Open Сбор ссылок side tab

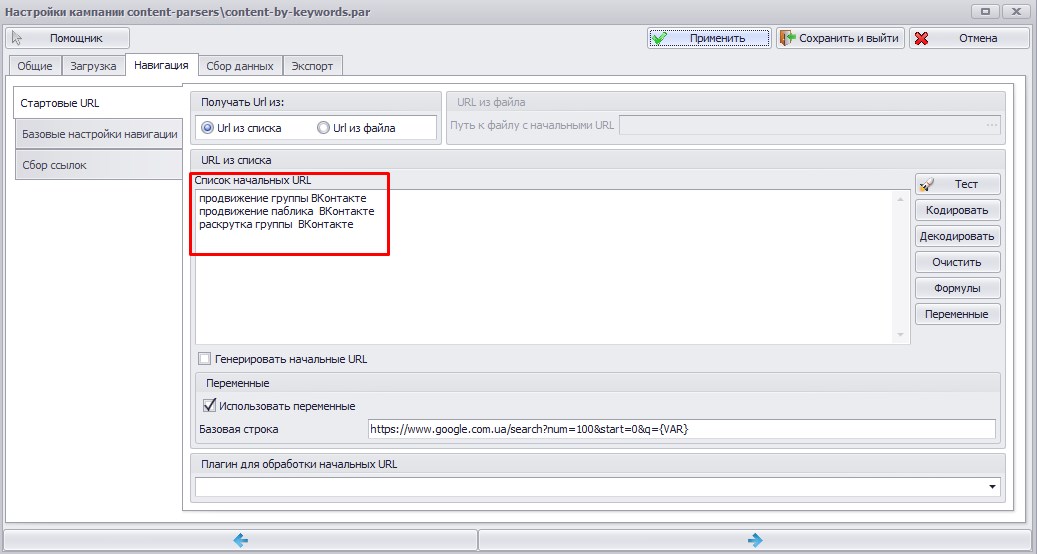[x=99, y=165]
